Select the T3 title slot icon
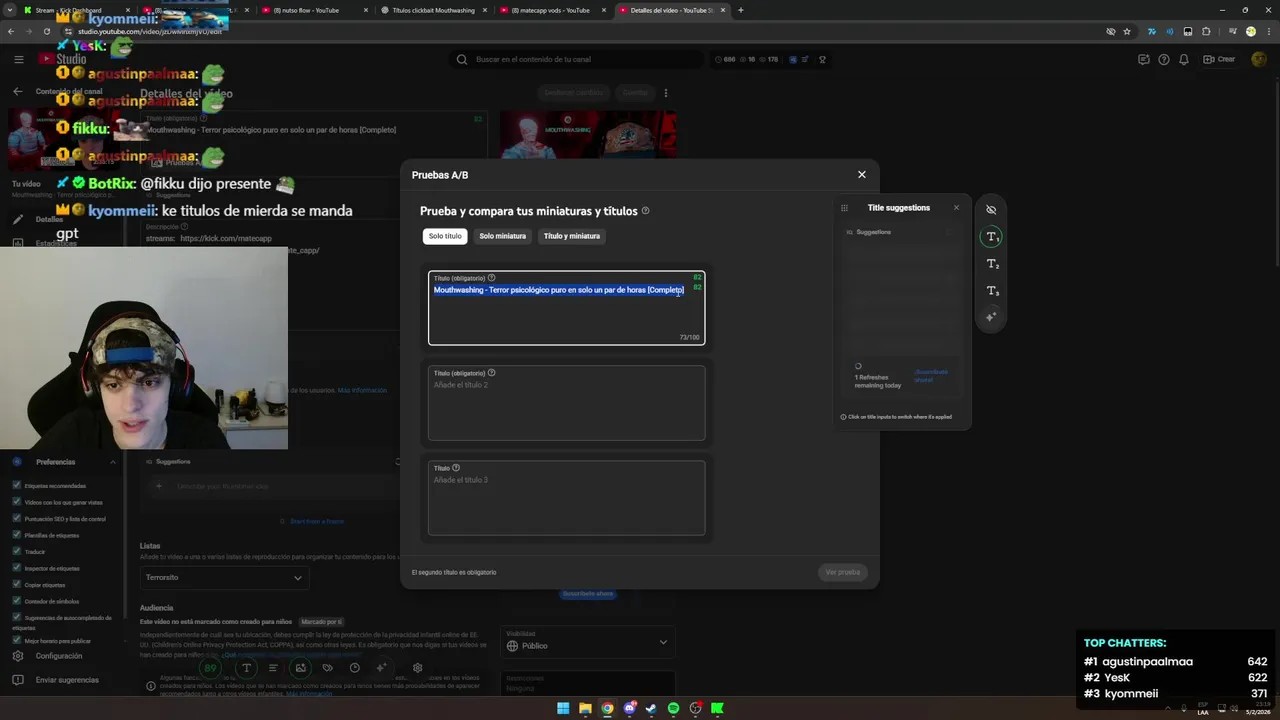The width and height of the screenshot is (1280, 720). point(992,291)
